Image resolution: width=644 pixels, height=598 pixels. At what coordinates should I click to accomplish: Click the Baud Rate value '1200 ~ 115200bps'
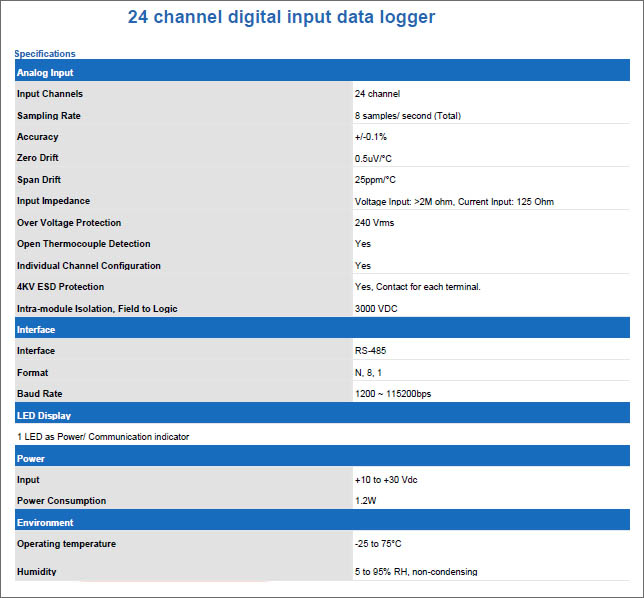tap(393, 394)
